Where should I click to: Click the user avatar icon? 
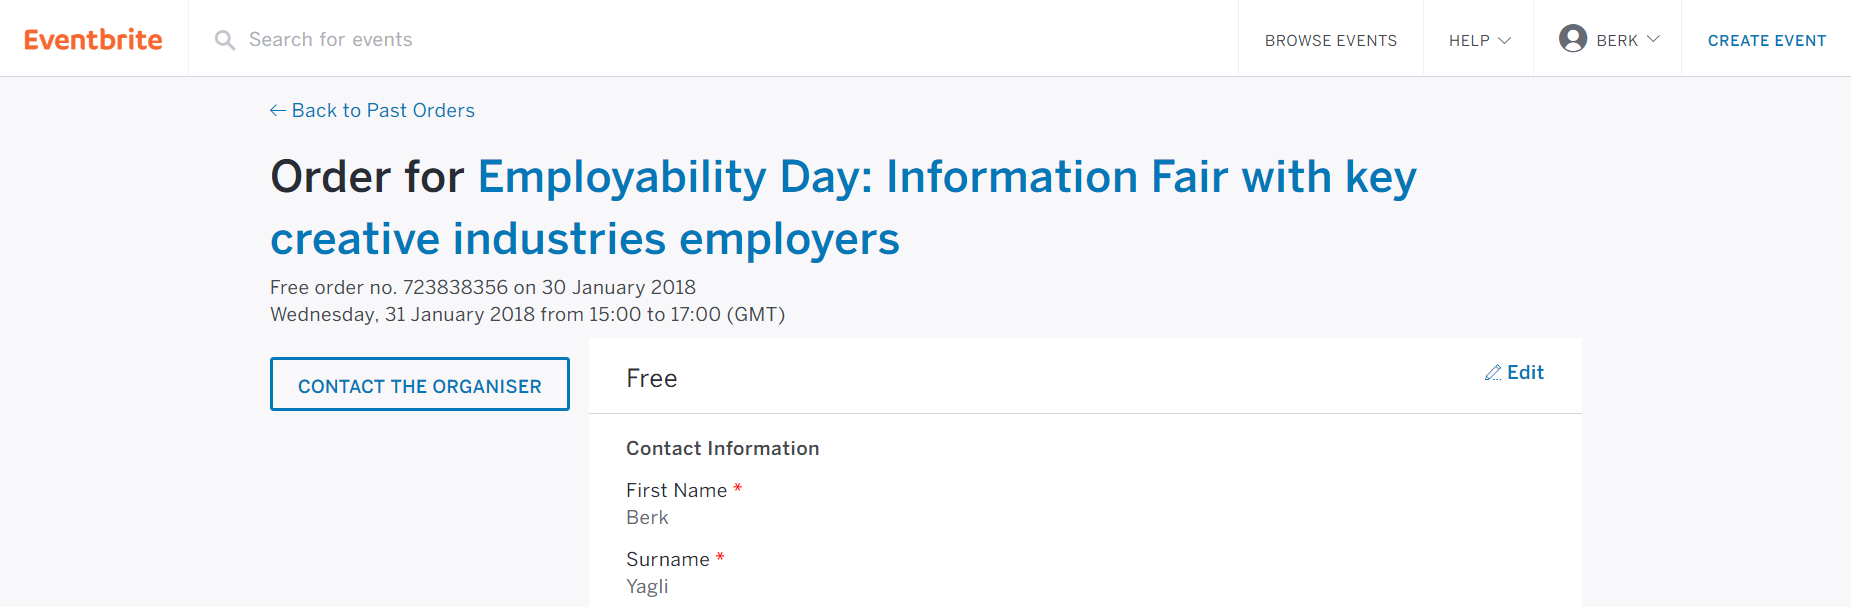(1573, 39)
